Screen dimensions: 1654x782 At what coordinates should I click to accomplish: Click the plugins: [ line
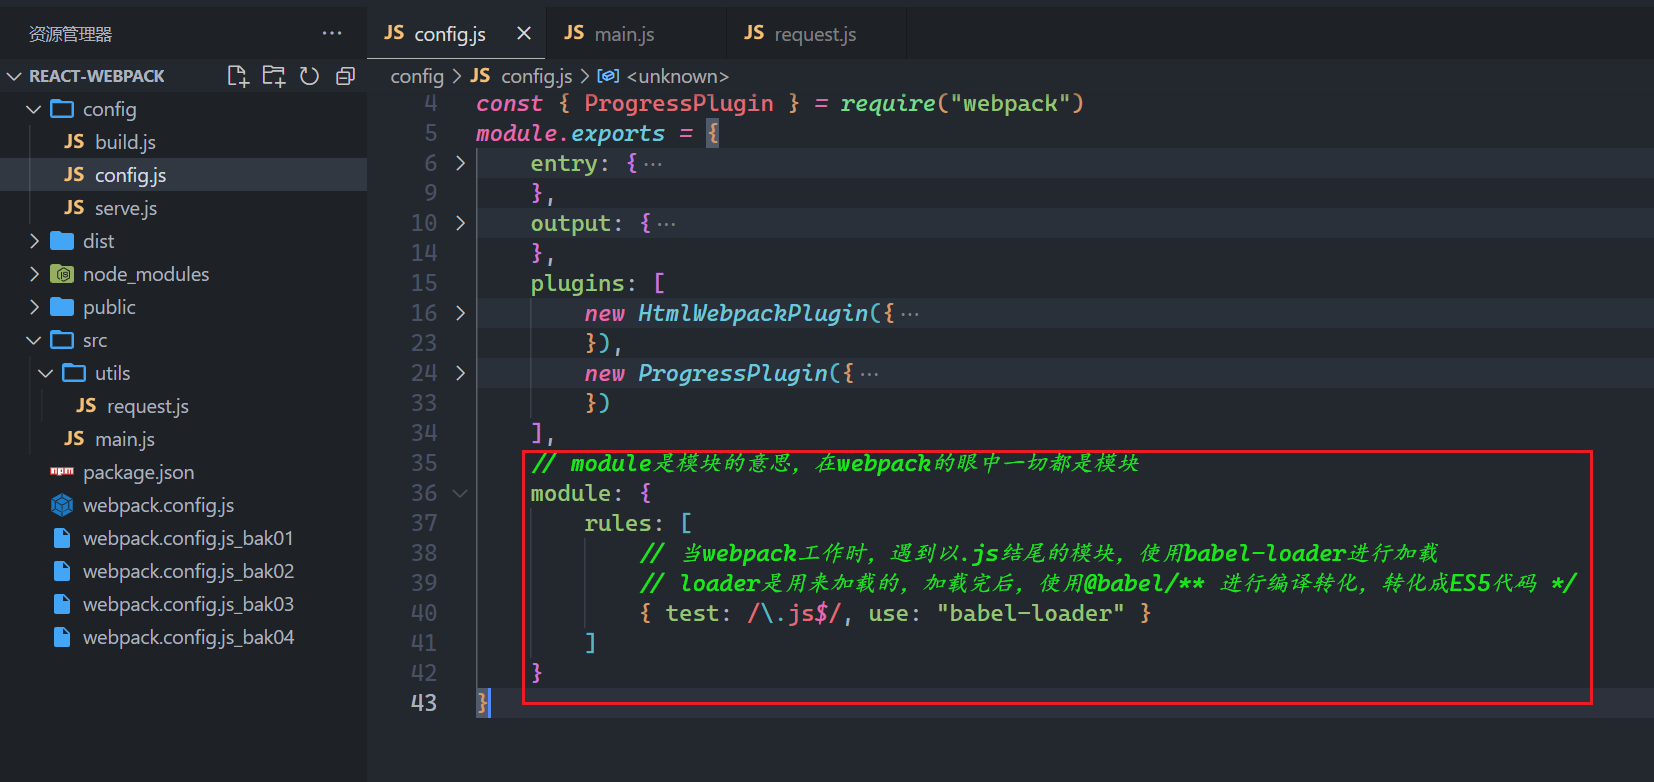tap(598, 283)
